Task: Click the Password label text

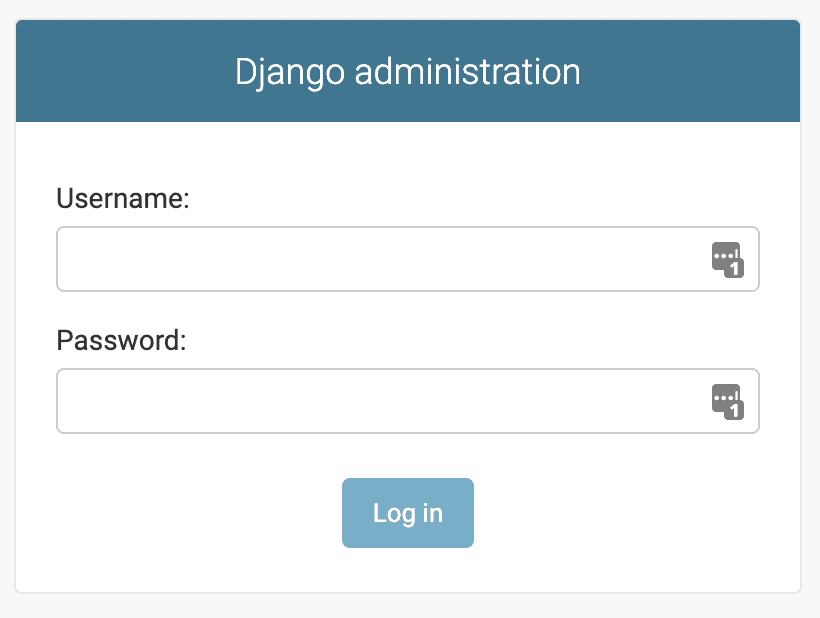Action: point(120,341)
